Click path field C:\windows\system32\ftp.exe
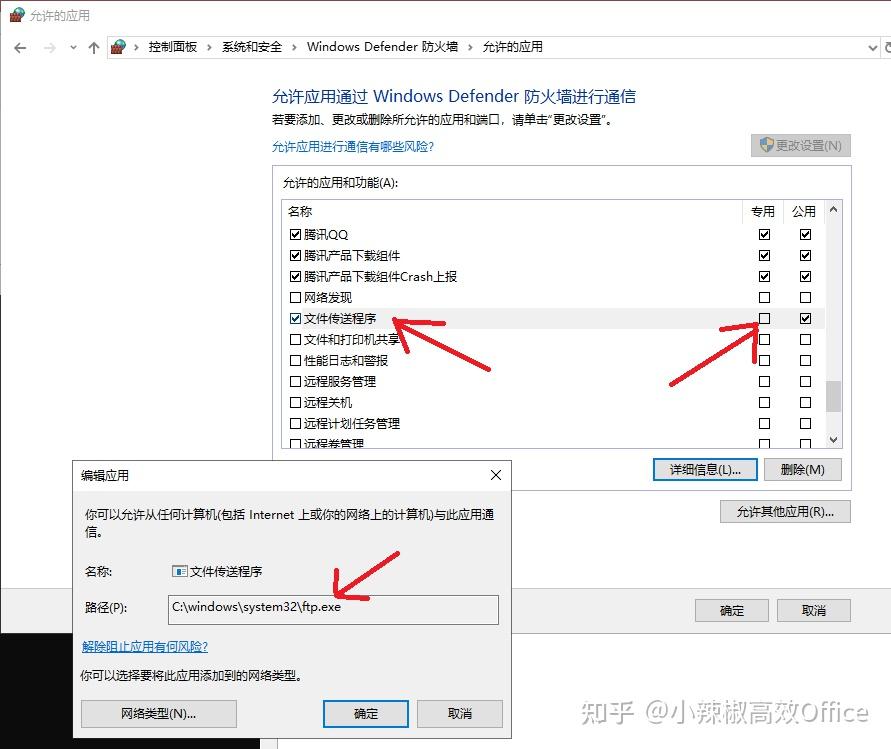Image resolution: width=891 pixels, height=749 pixels. coord(333,609)
